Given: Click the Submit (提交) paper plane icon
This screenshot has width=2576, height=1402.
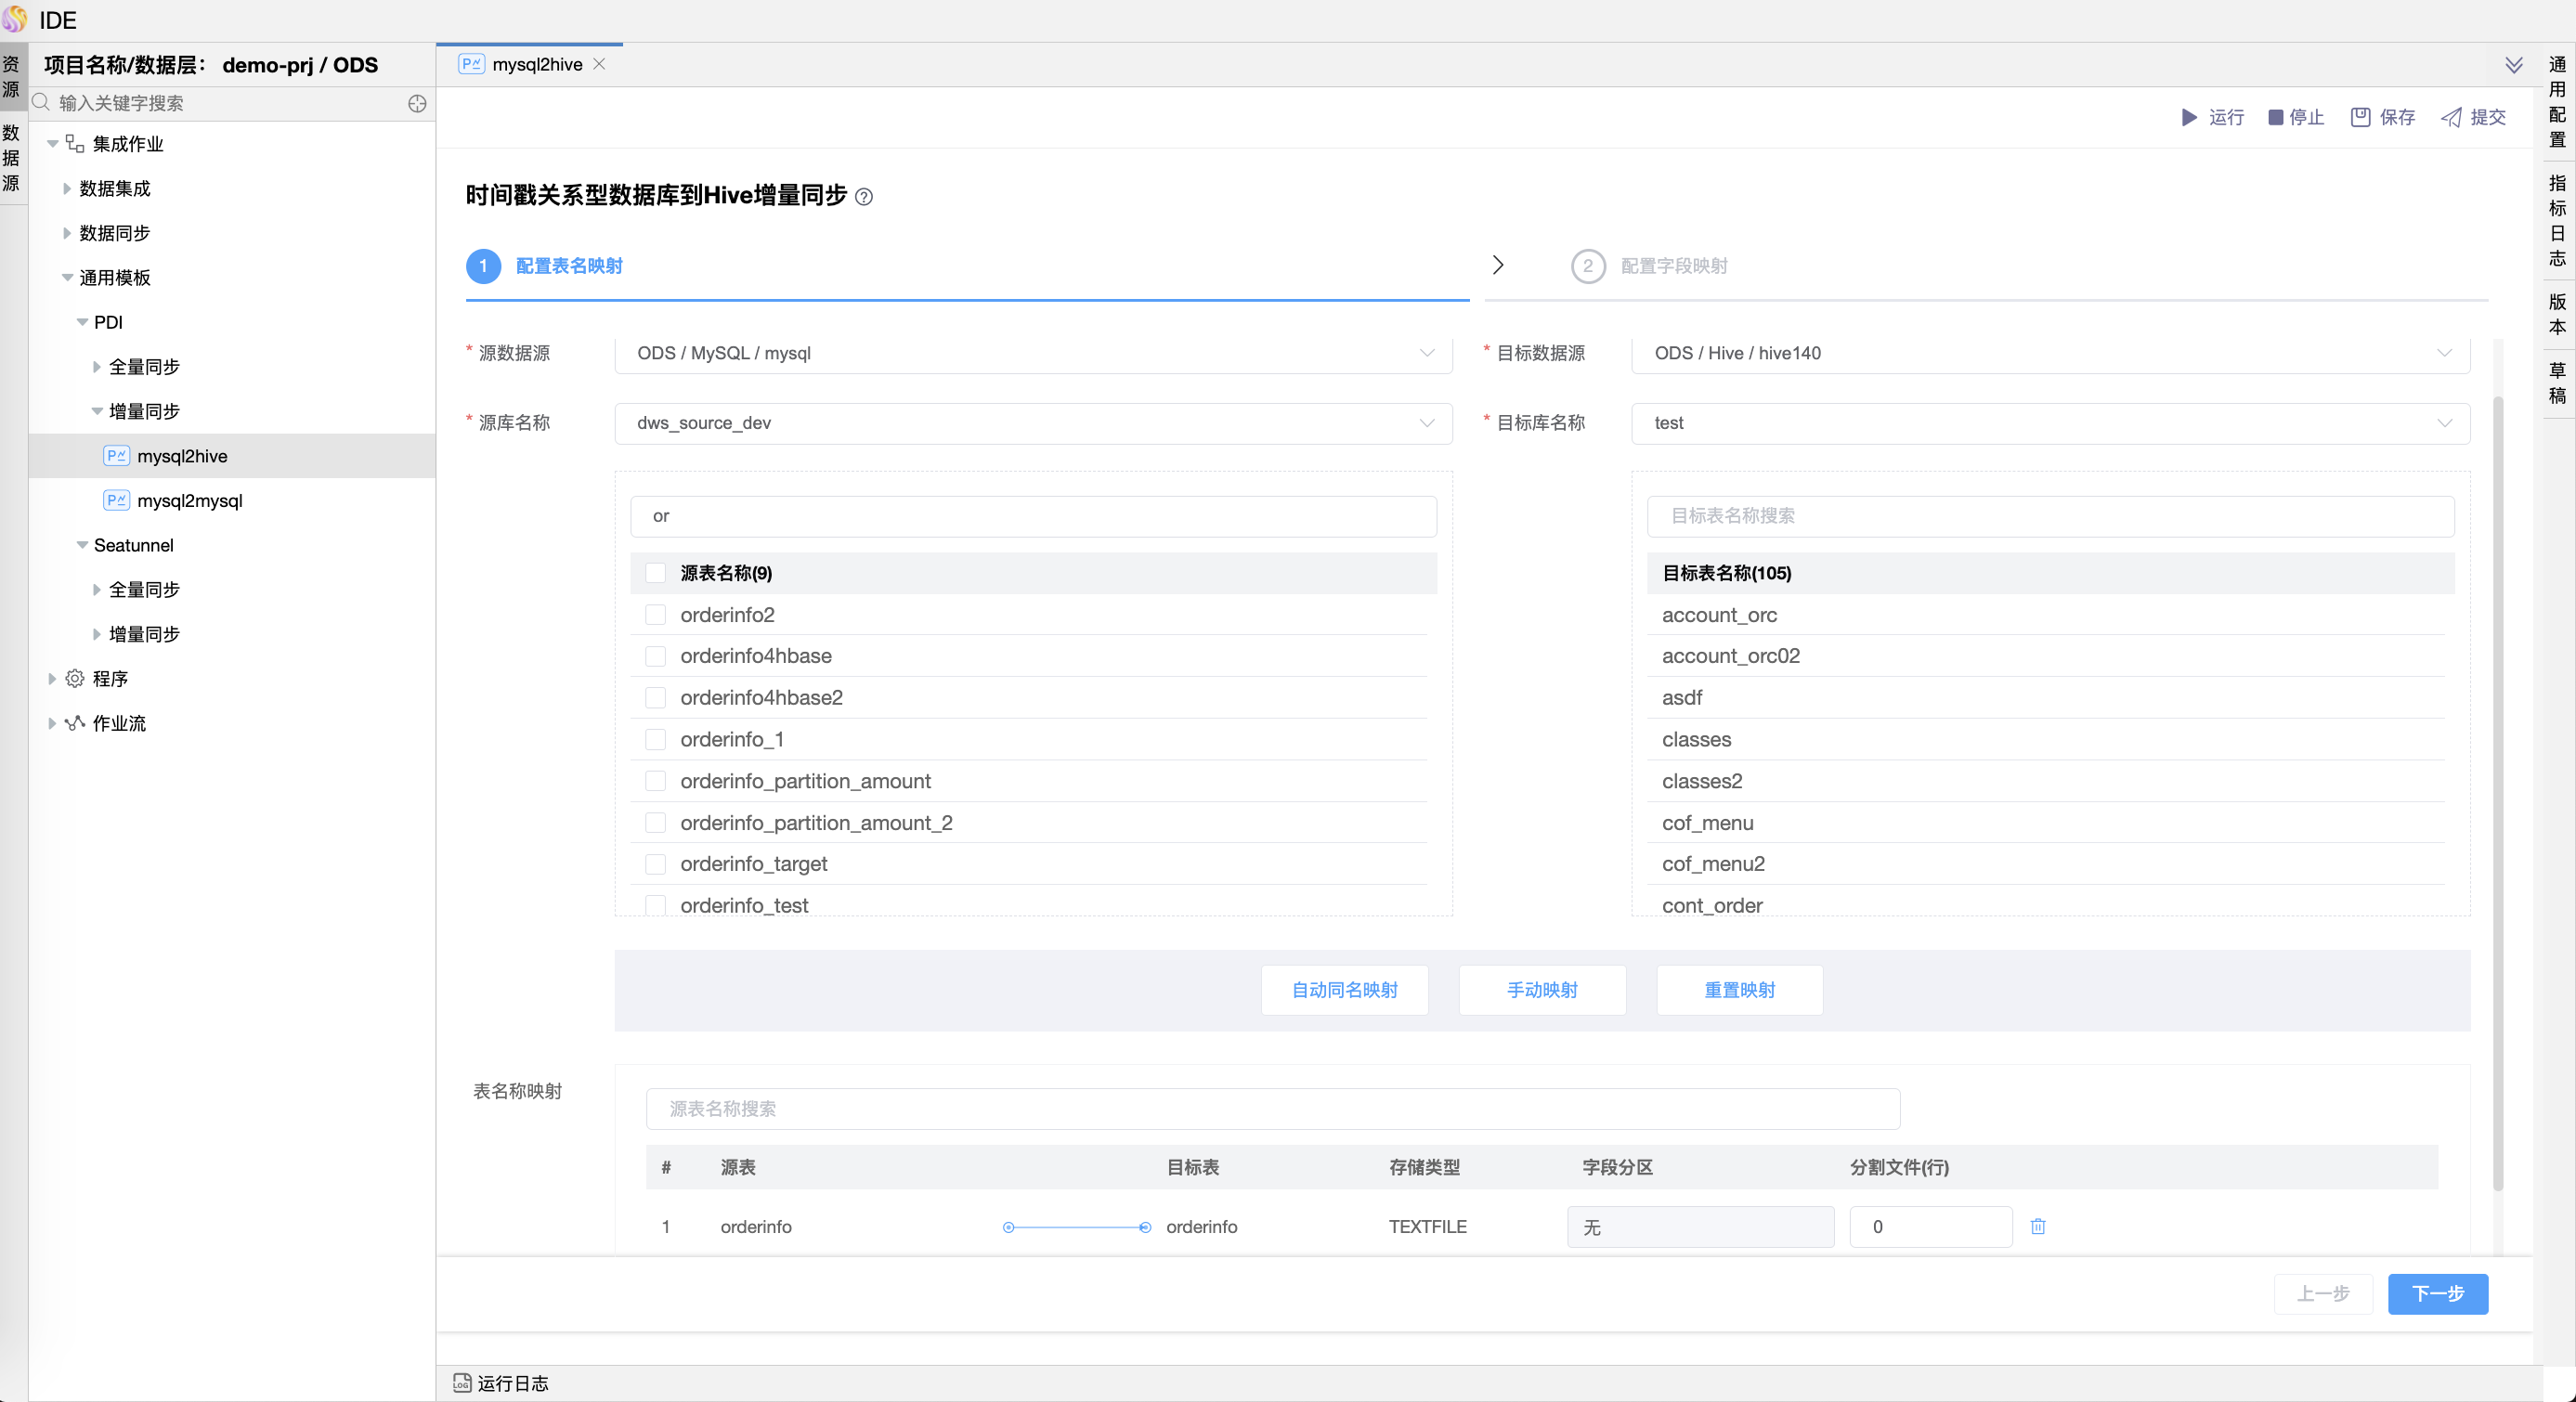Looking at the screenshot, I should click(2451, 117).
